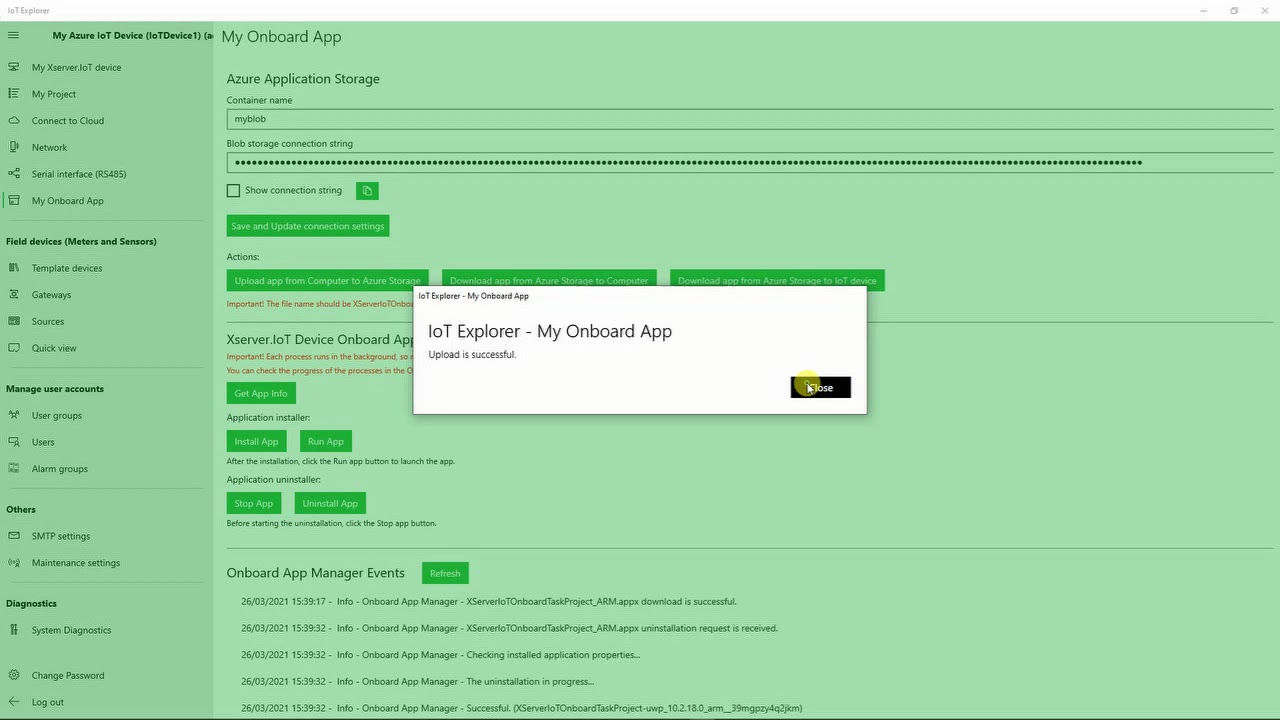This screenshot has height=720, width=1280.
Task: Toggle Show connection string checkbox
Action: click(x=233, y=190)
